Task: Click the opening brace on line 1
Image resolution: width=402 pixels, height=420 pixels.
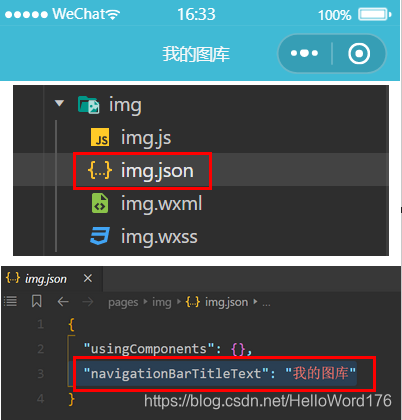Action: [71, 324]
